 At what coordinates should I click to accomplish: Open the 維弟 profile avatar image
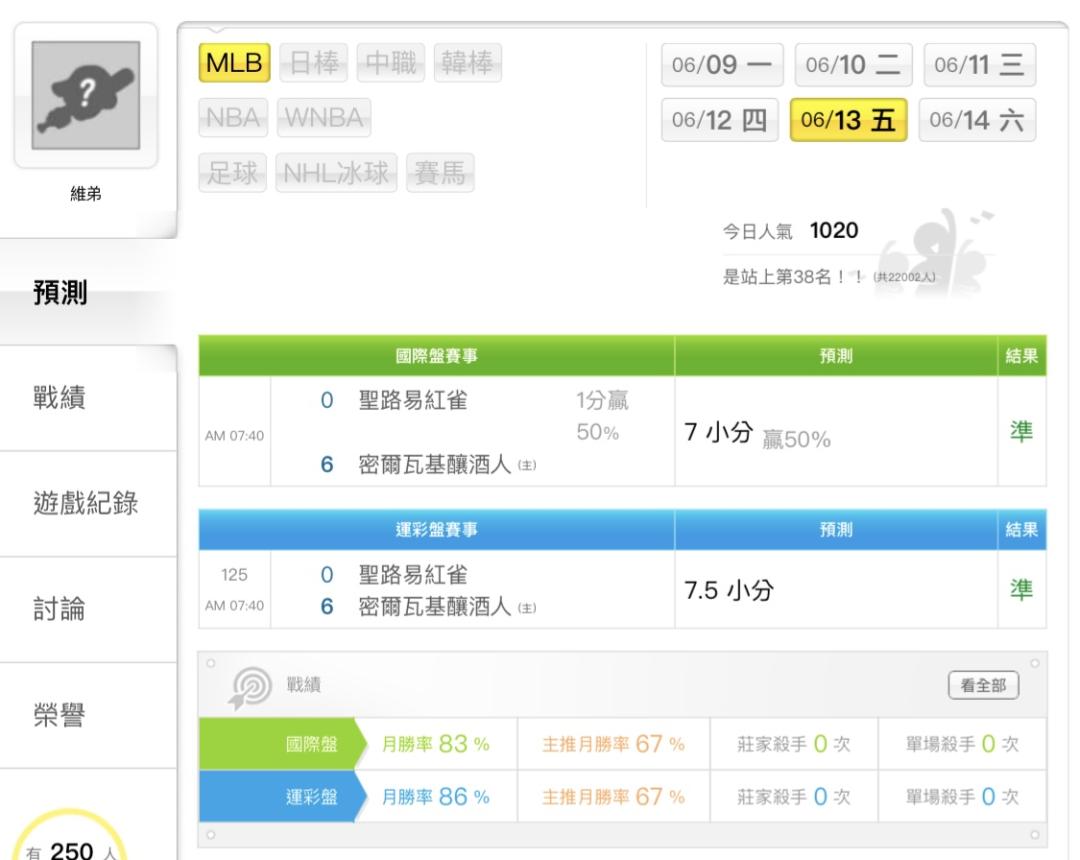coord(86,95)
